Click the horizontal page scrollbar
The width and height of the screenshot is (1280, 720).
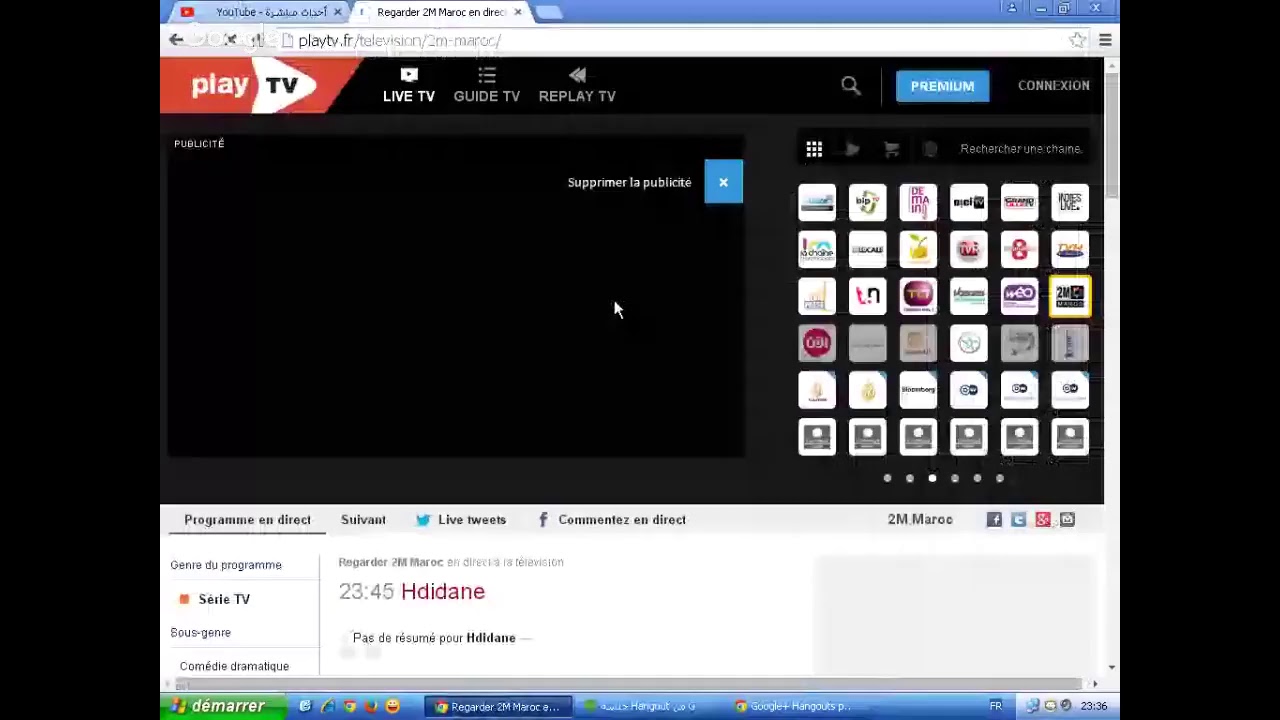[x=630, y=684]
